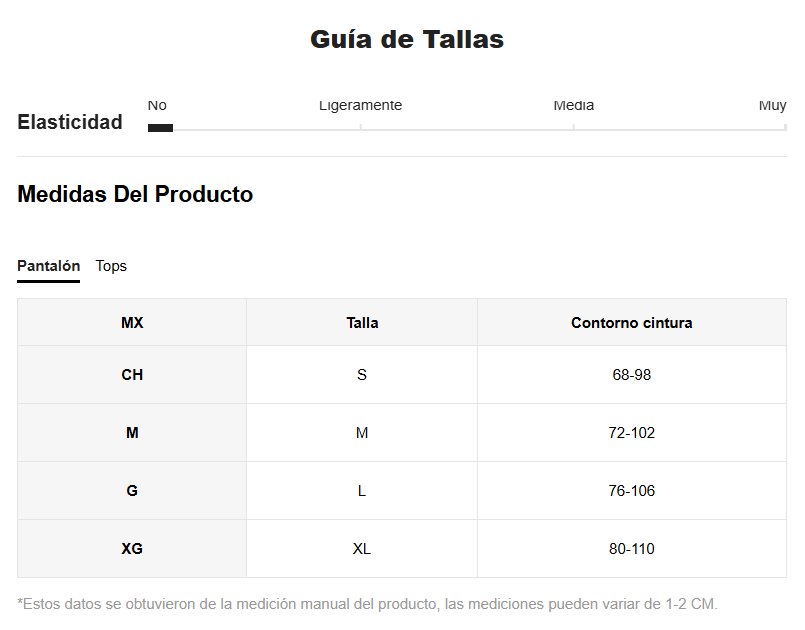The image size is (805, 630).
Task: Select the CH size row label
Action: point(132,375)
